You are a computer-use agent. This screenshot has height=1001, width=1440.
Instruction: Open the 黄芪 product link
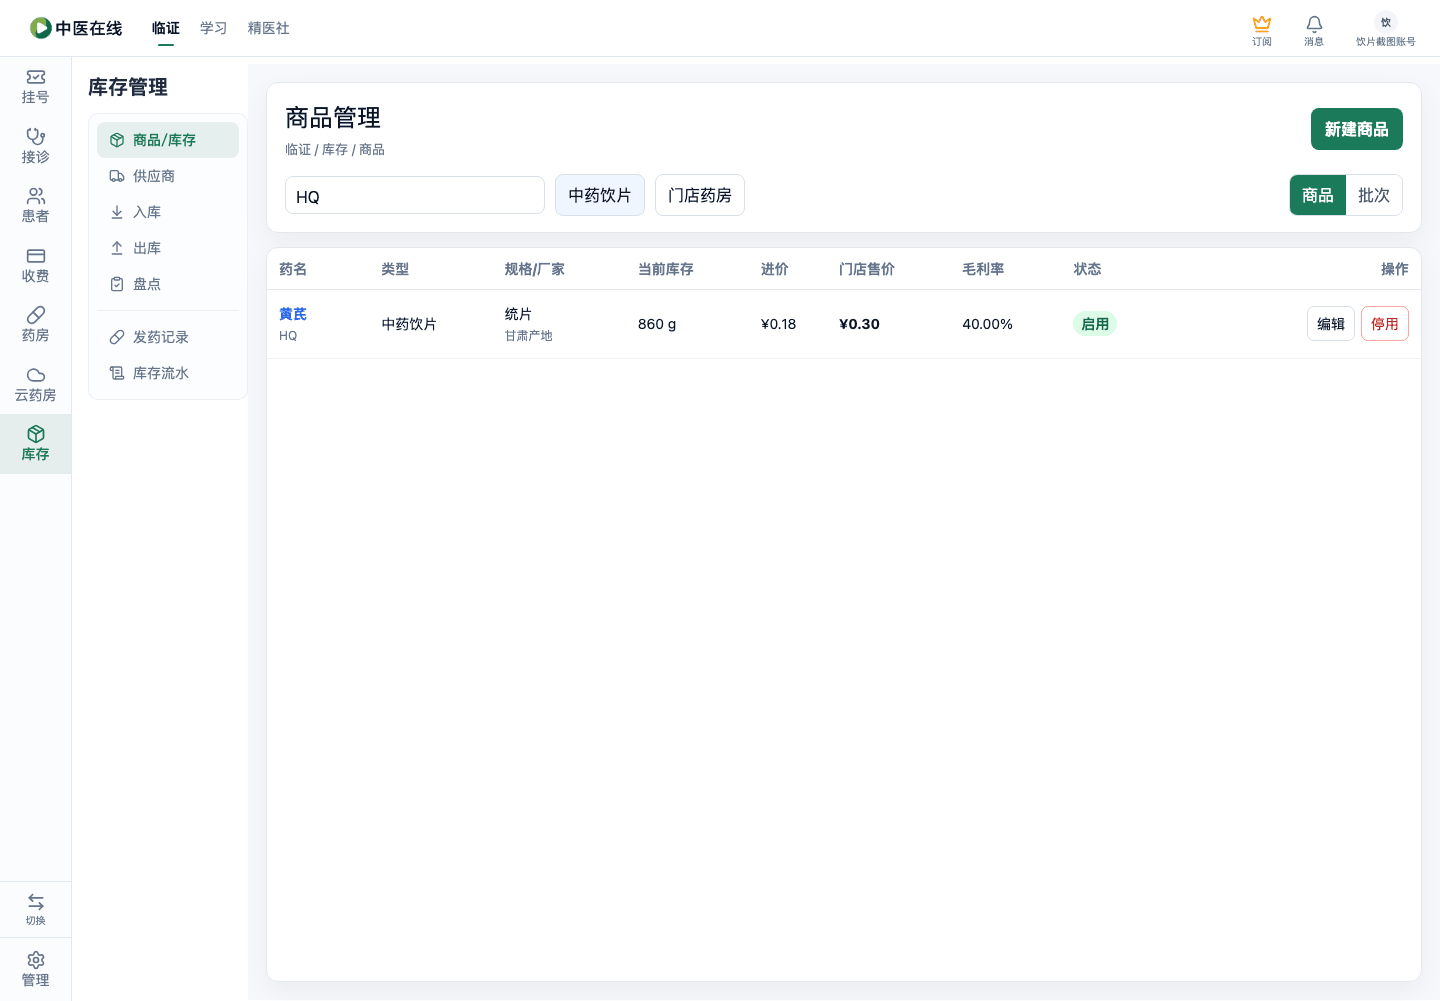pyautogui.click(x=293, y=314)
